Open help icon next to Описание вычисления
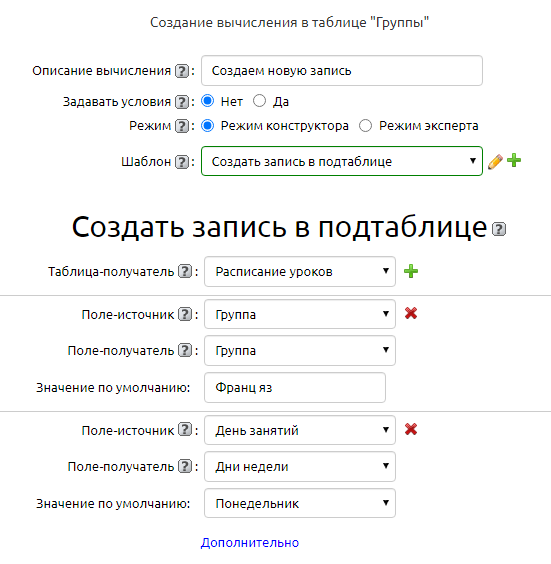Image resolution: width=551 pixels, height=564 pixels. click(182, 71)
